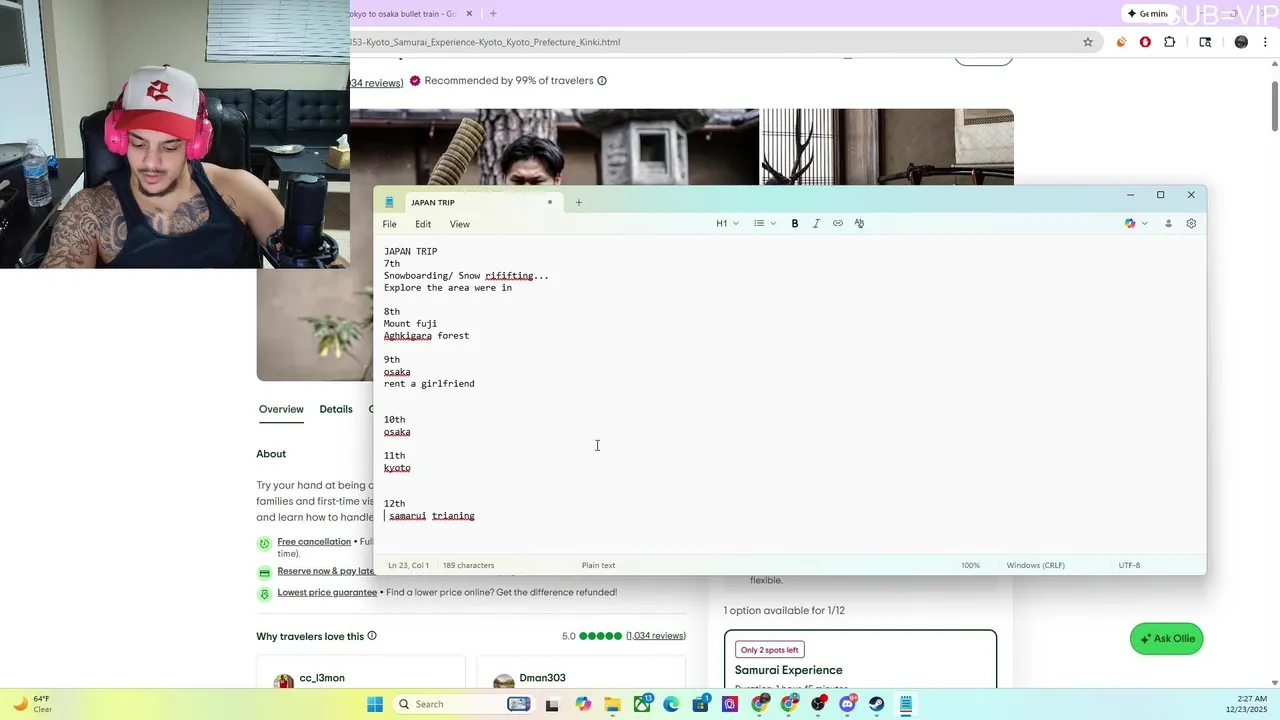Open Microsoft Edge from the taskbar
The height and width of the screenshot is (720, 1280).
click(670, 704)
